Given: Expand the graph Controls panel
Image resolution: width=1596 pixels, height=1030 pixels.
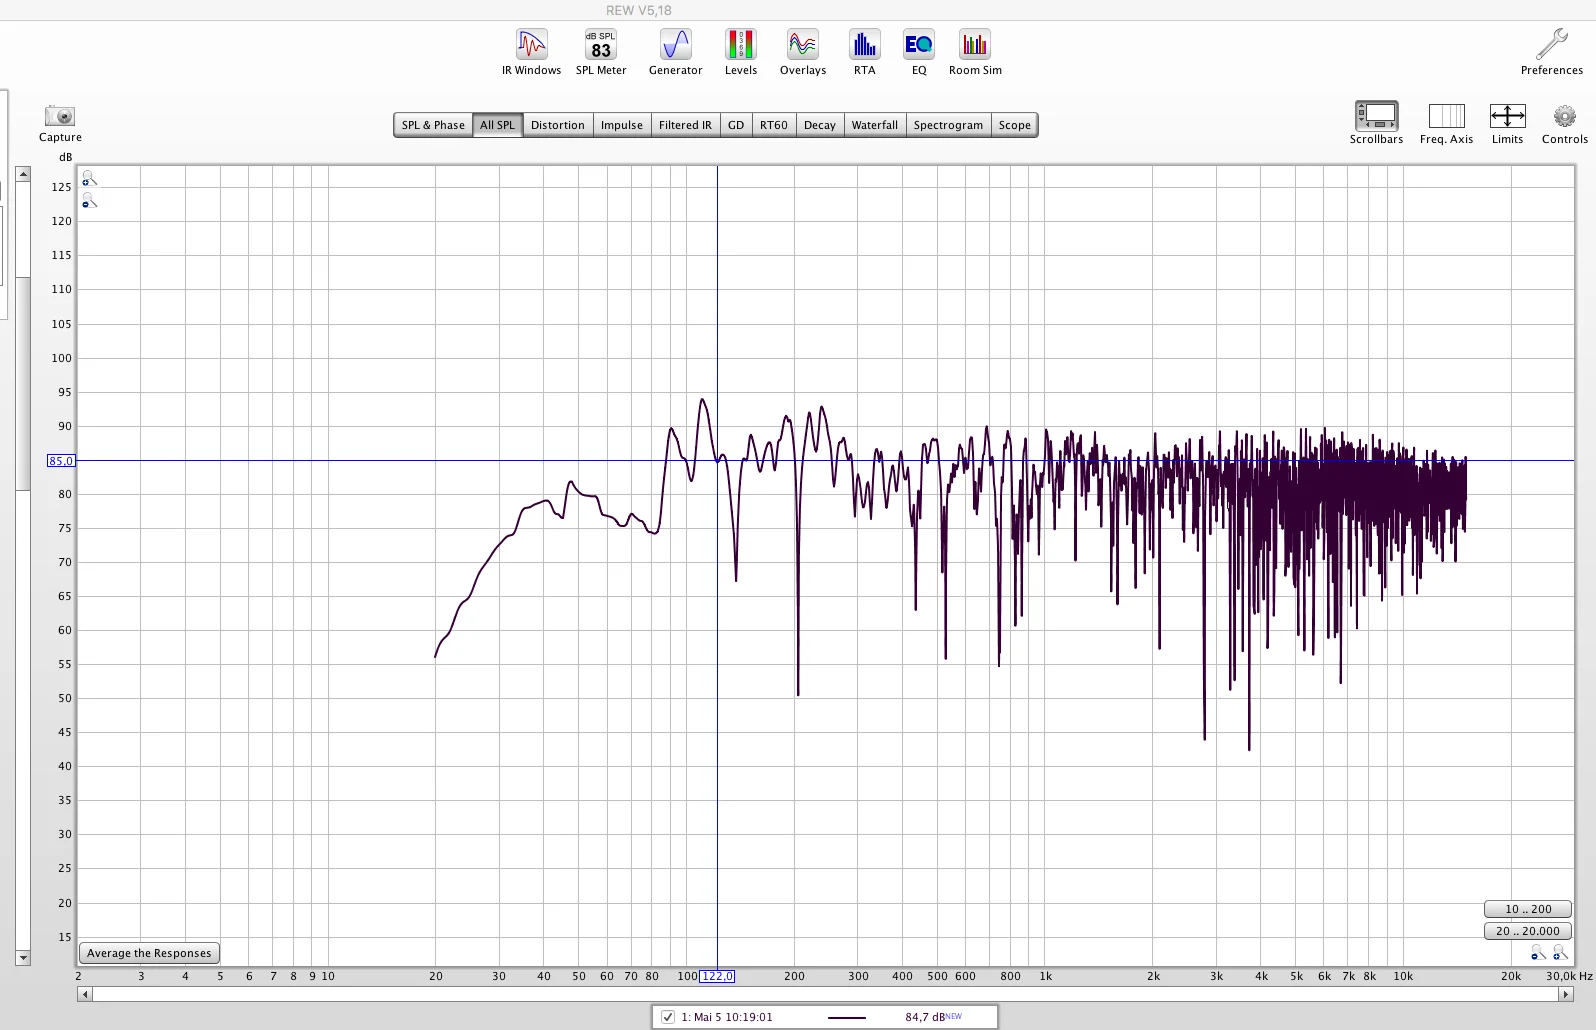Looking at the screenshot, I should click(1565, 124).
